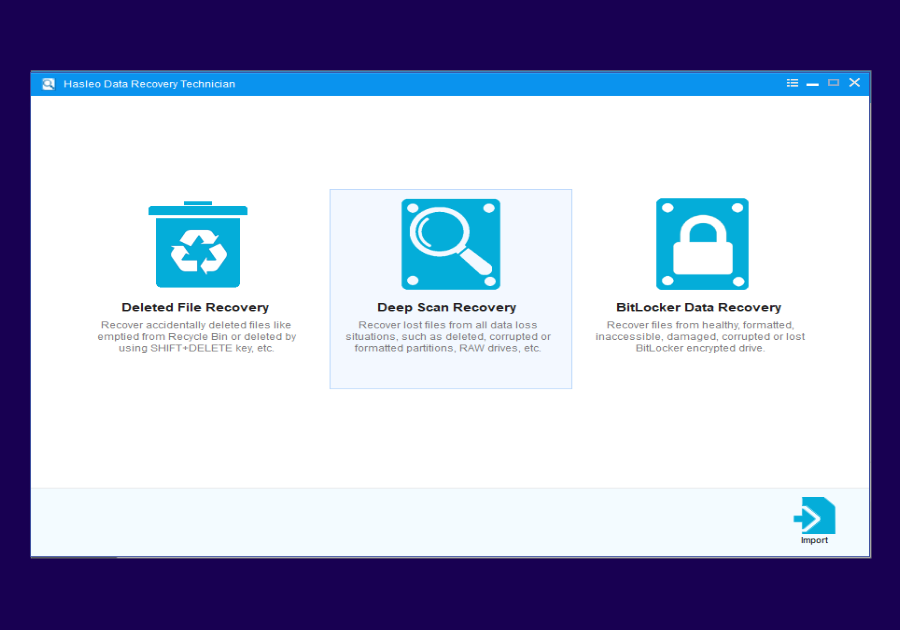Click the BitLocker drive recovery description text
This screenshot has height=630, width=900.
pyautogui.click(x=702, y=336)
